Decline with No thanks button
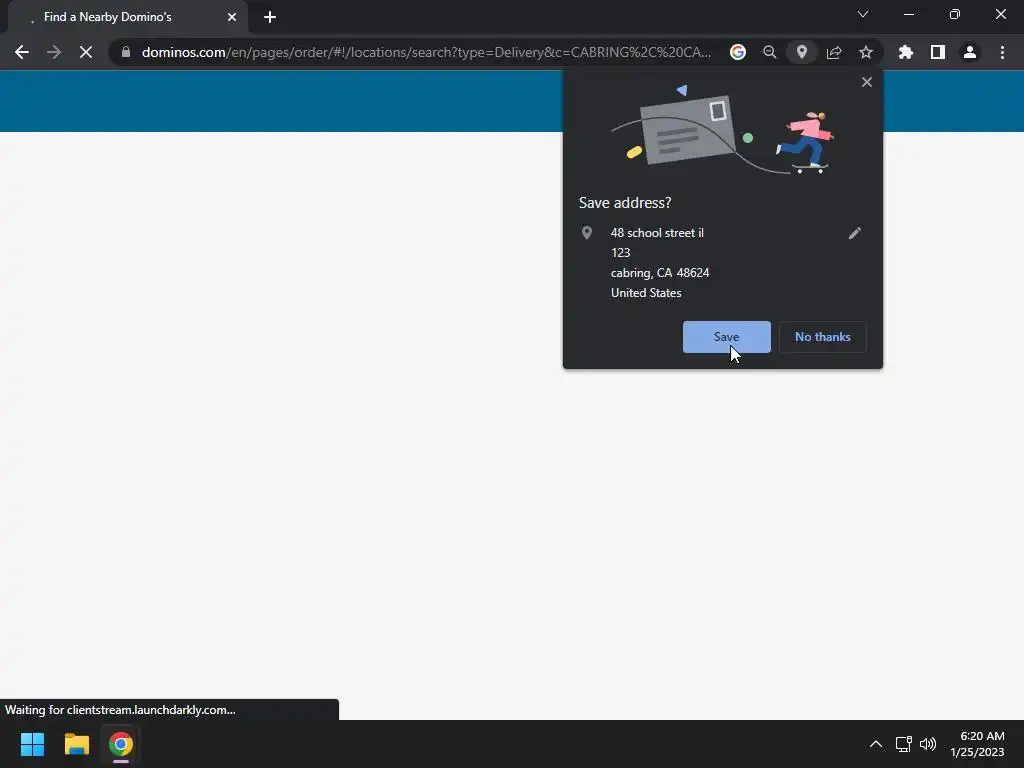1024x768 pixels. tap(823, 337)
